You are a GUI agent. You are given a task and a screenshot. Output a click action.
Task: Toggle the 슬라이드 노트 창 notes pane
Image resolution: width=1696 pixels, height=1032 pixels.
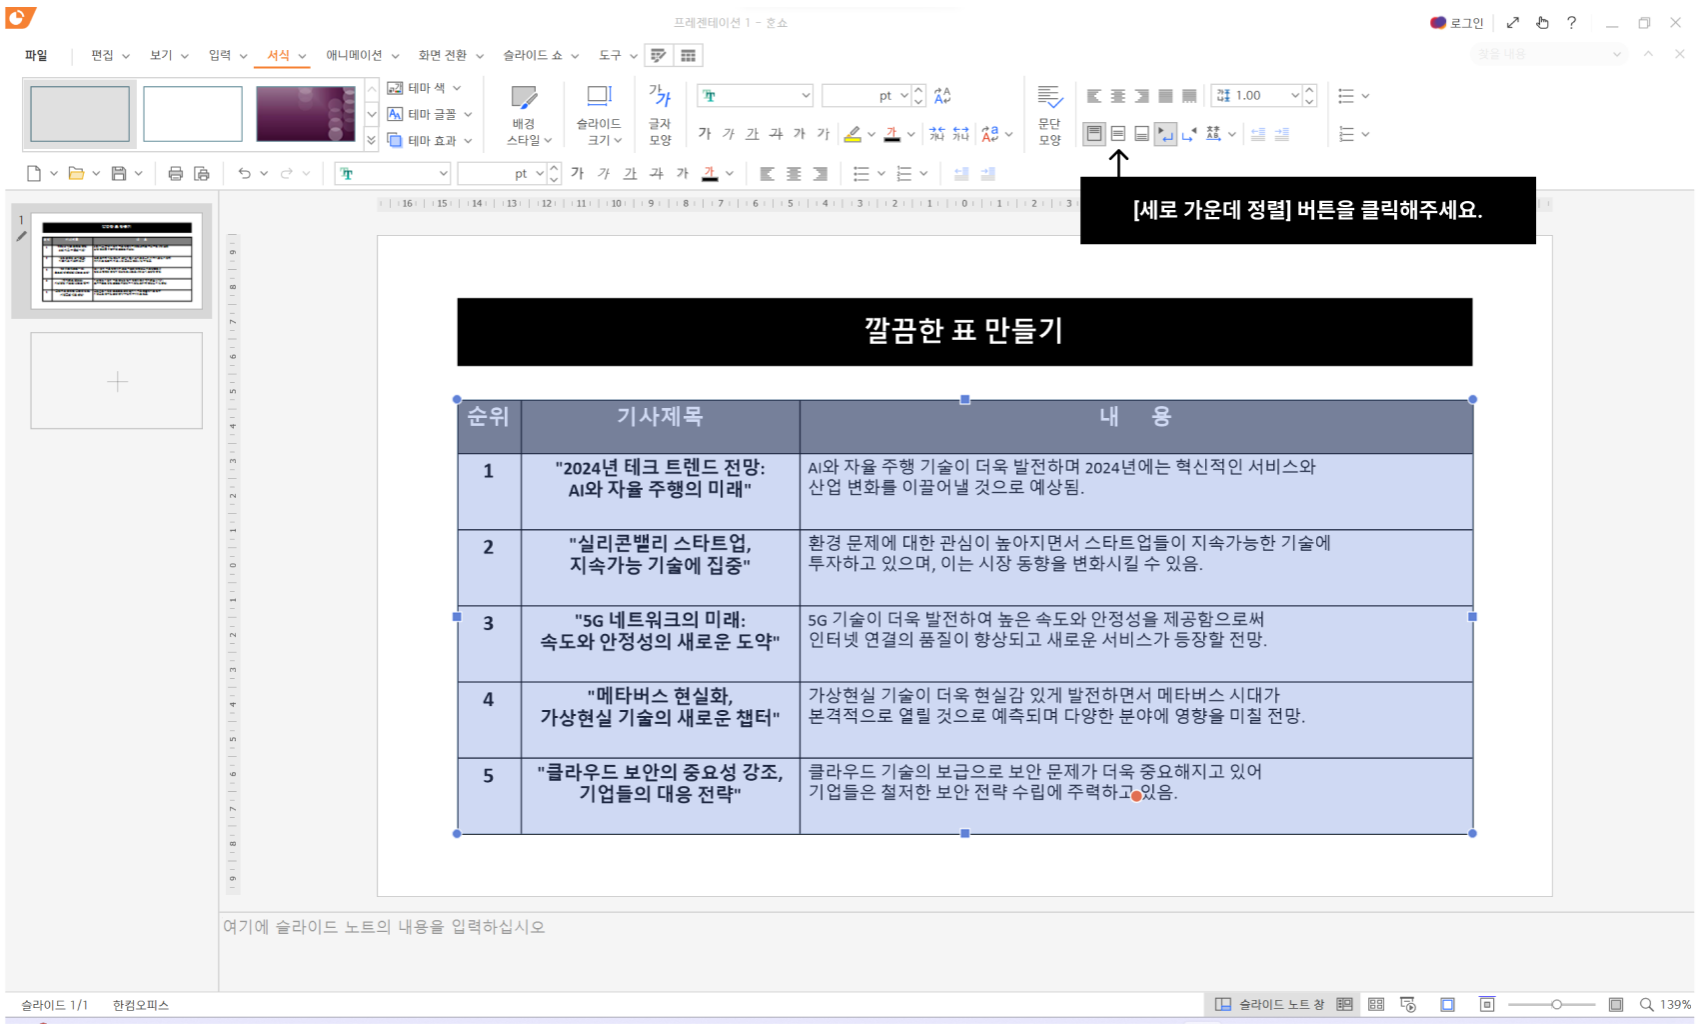1270,1005
